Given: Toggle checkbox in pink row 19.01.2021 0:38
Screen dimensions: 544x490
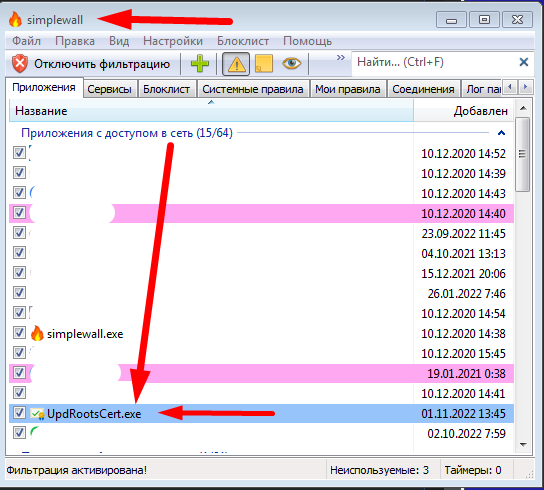Looking at the screenshot, I should coord(19,373).
